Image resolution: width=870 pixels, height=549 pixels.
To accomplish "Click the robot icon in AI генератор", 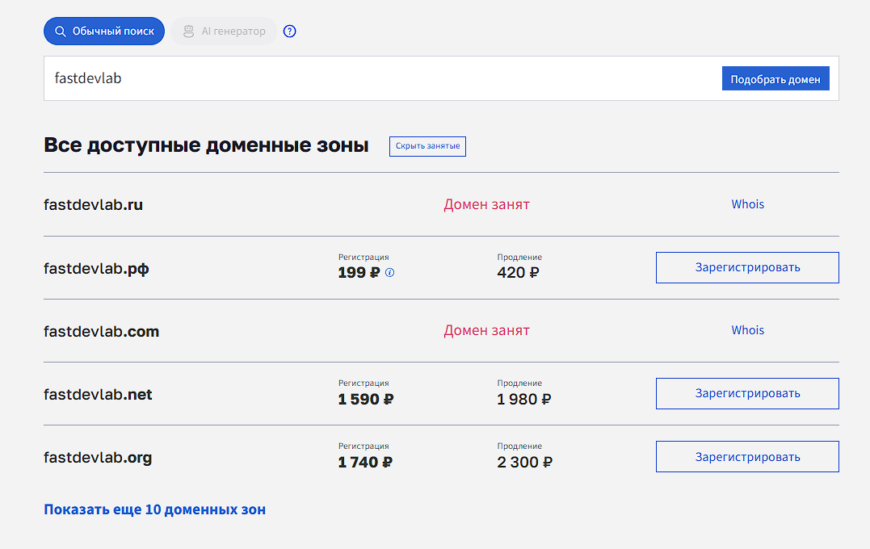I will 189,31.
